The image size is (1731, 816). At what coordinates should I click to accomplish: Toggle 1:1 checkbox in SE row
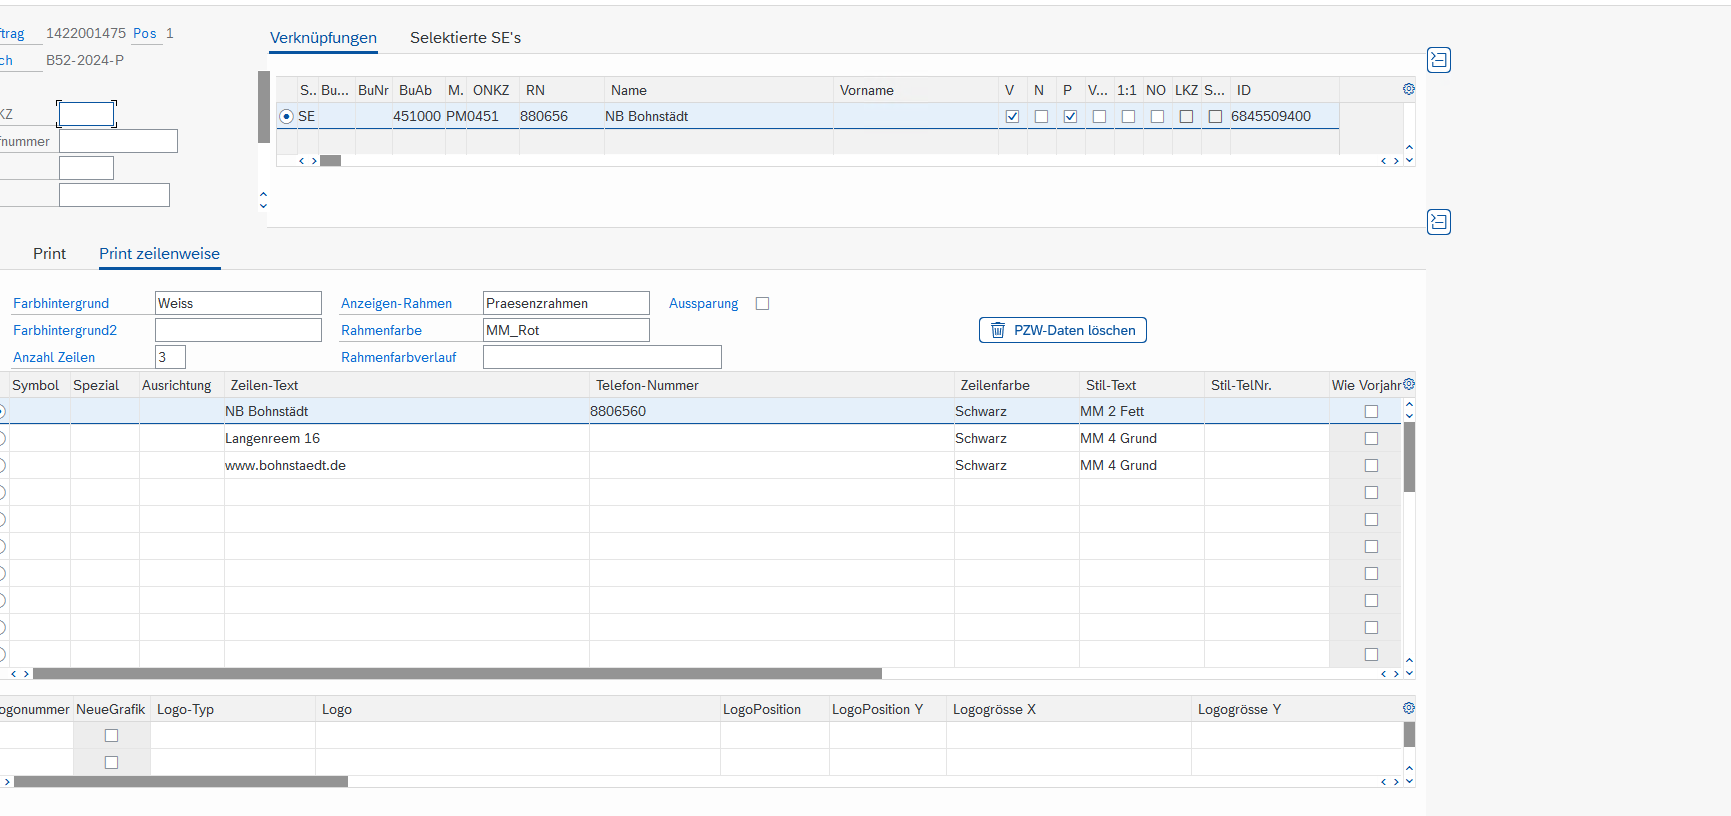[x=1128, y=116]
